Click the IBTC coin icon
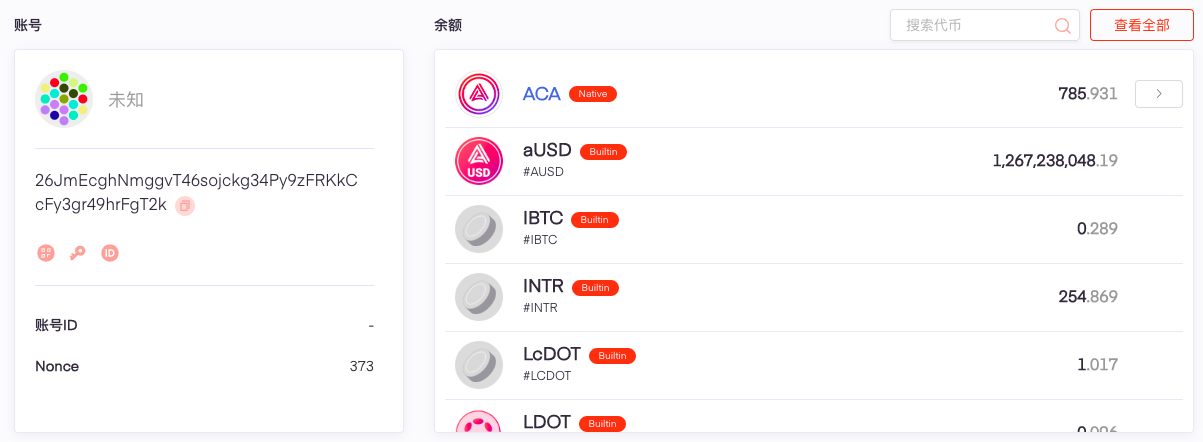The width and height of the screenshot is (1203, 442). pyautogui.click(x=478, y=228)
